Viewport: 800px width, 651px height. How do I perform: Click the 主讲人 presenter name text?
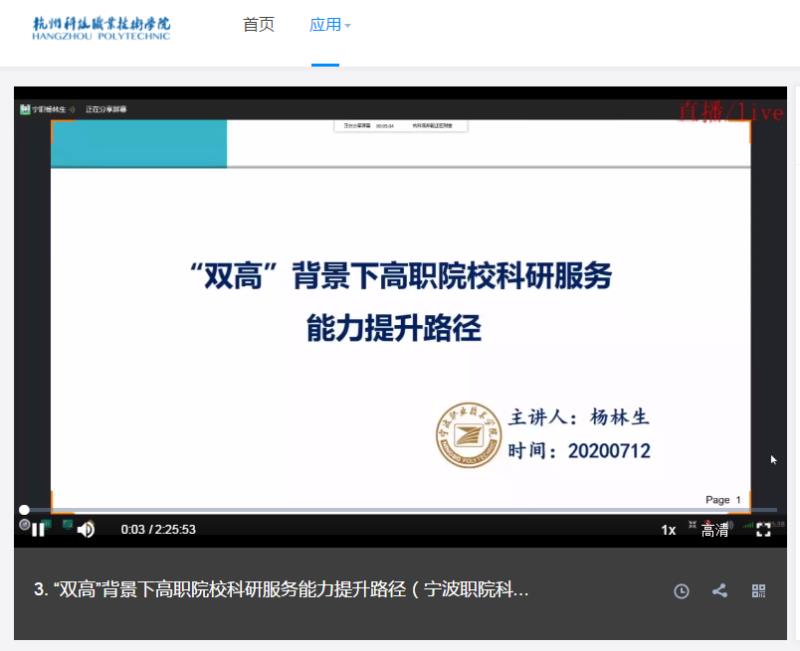(x=579, y=416)
